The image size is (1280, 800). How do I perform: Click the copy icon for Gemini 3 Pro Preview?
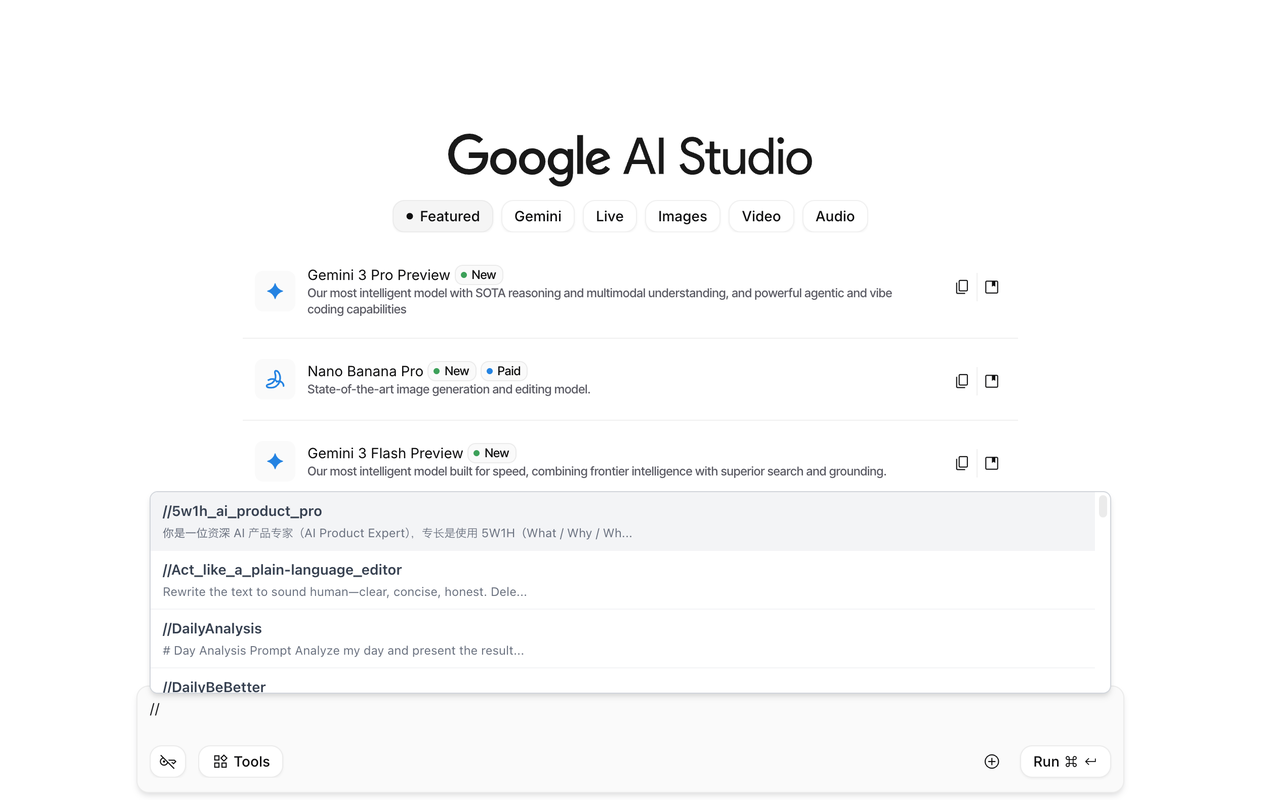point(961,287)
